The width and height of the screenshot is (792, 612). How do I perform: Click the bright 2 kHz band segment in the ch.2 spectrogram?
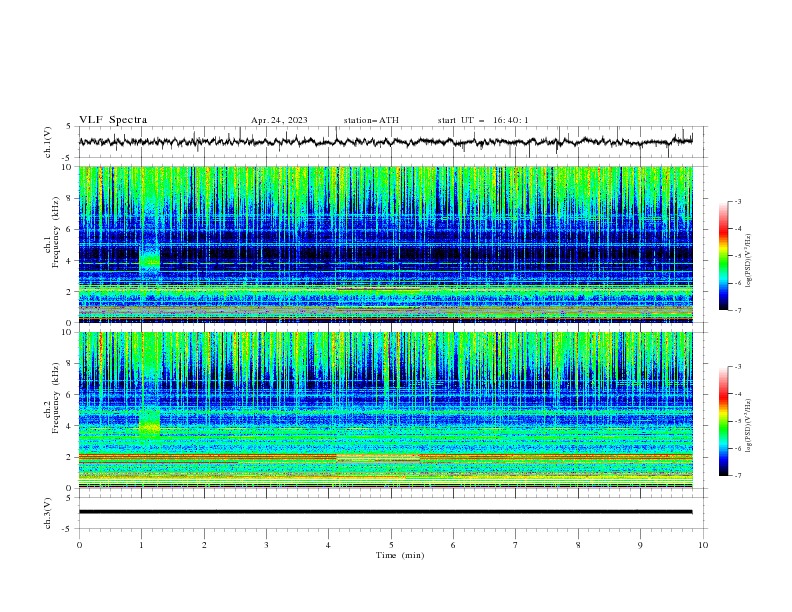(378, 458)
